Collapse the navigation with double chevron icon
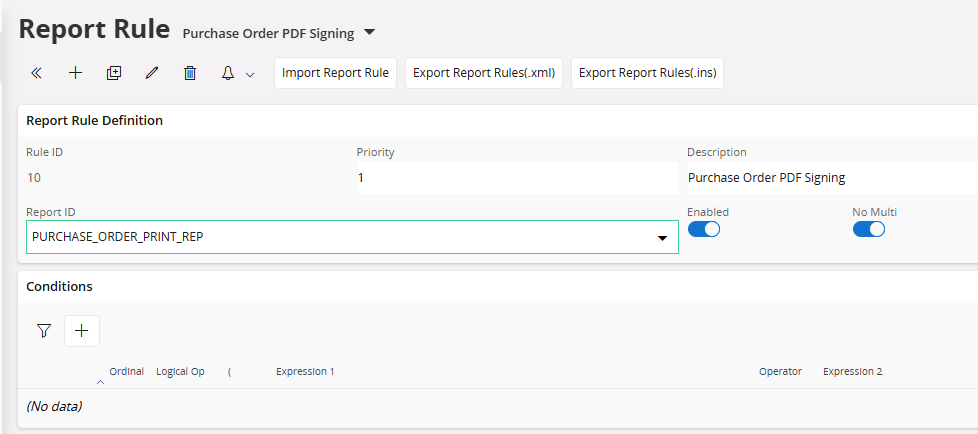 click(37, 73)
